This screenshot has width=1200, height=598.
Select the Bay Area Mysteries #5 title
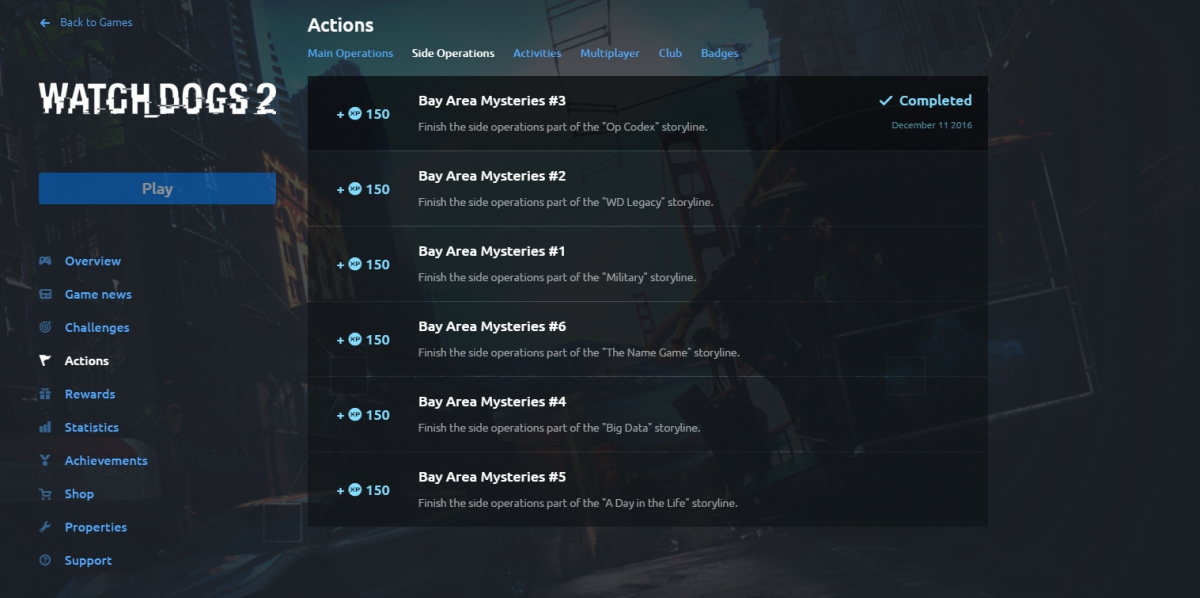492,477
